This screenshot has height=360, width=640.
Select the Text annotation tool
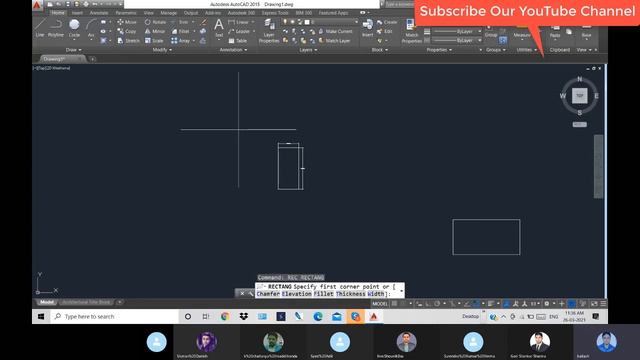tap(219, 28)
